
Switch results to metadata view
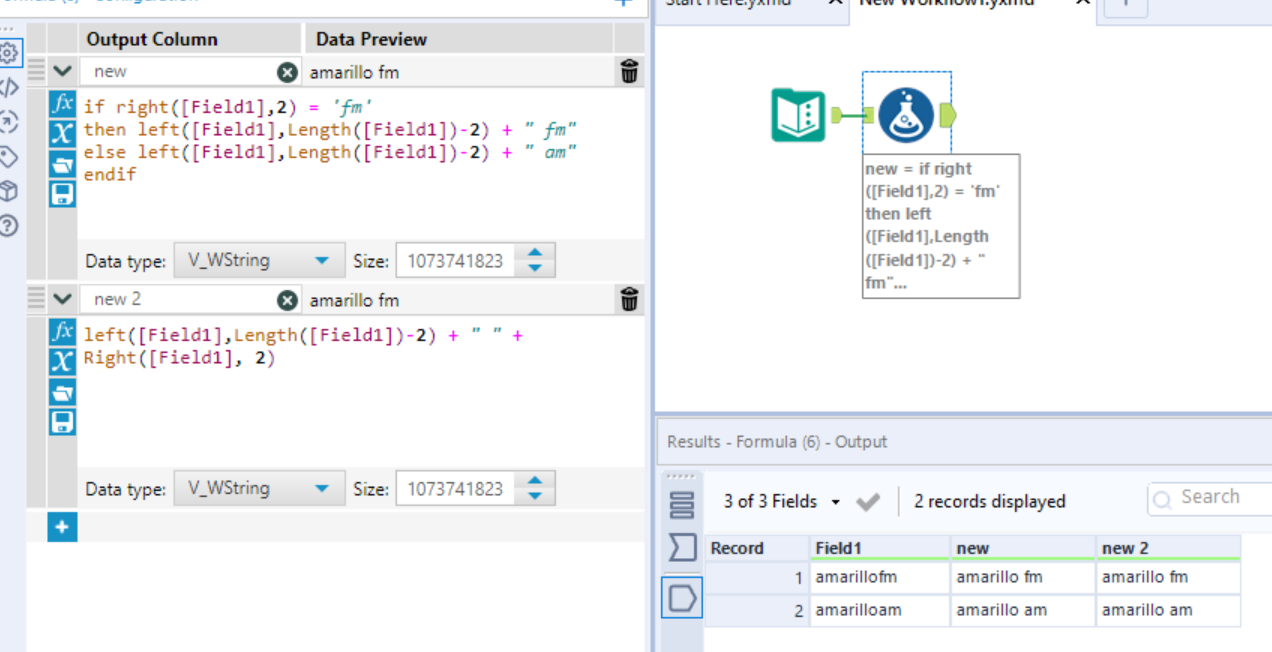click(682, 545)
